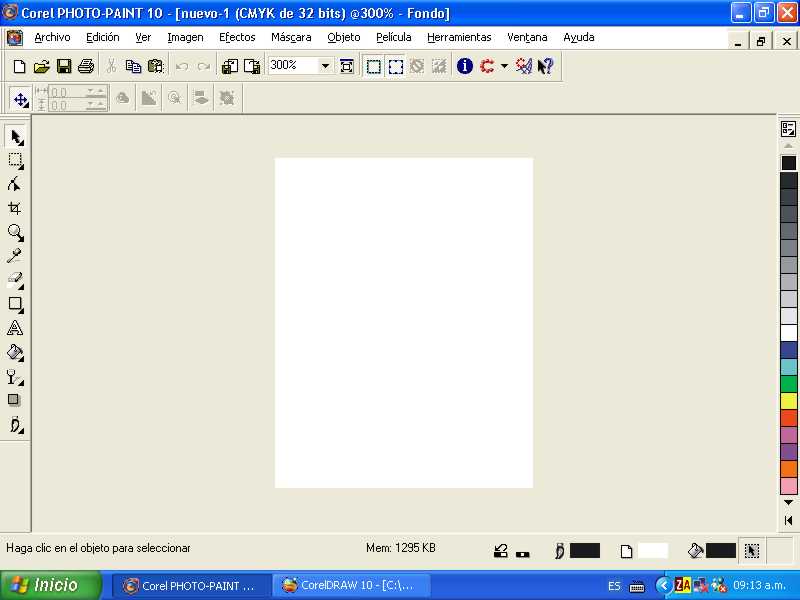Create a new image with New icon
Image resolution: width=800 pixels, height=600 pixels.
pyautogui.click(x=19, y=66)
